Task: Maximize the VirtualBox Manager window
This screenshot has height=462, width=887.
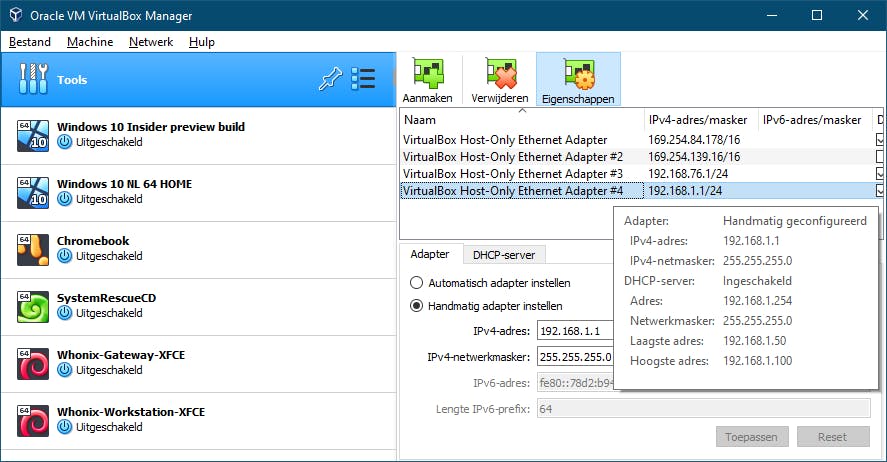Action: [817, 15]
